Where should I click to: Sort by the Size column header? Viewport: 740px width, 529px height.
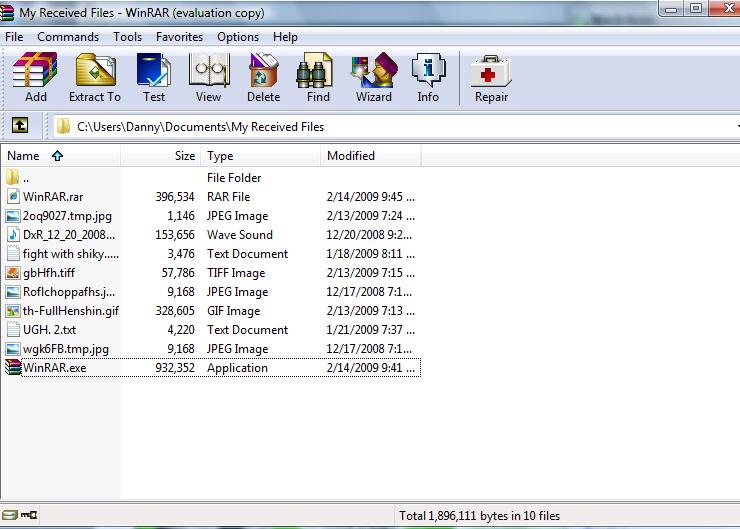[x=160, y=156]
